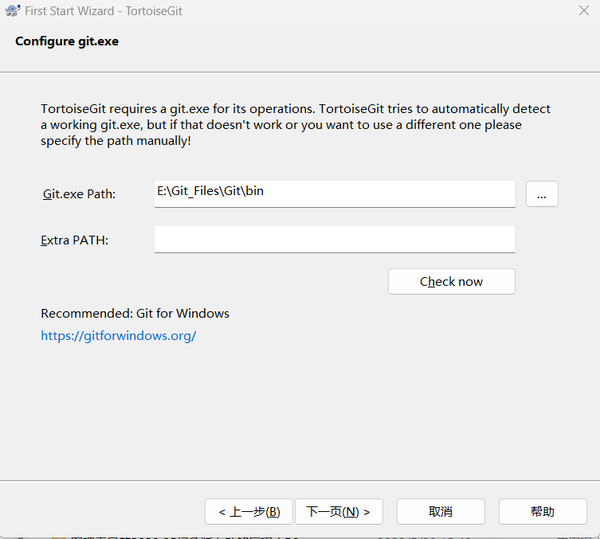This screenshot has height=539, width=600.
Task: Click the 'Configure git.exe' heading text
Action: [x=67, y=41]
